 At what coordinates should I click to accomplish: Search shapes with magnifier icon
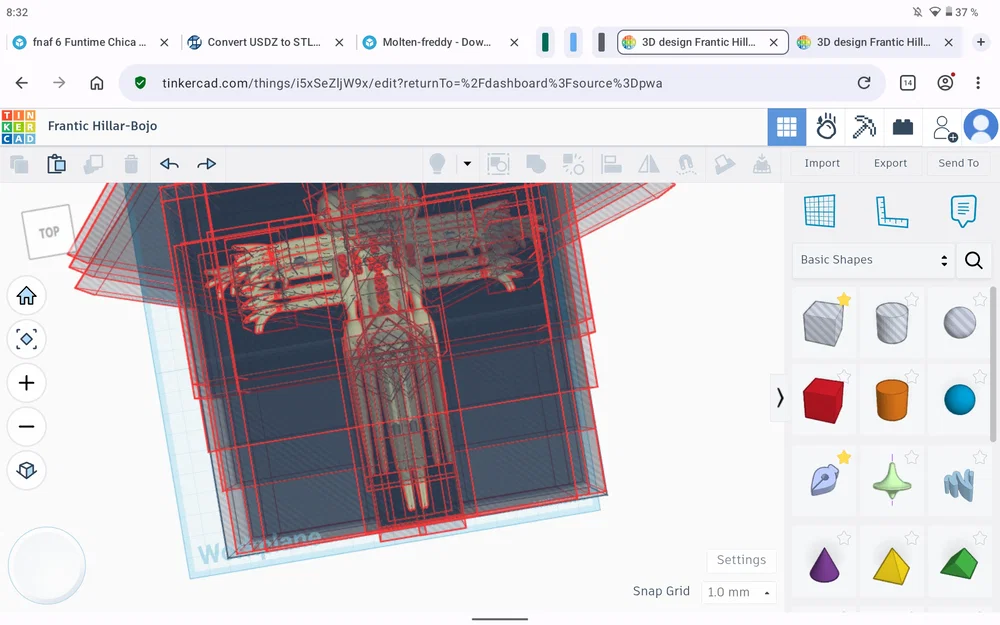[x=973, y=260]
